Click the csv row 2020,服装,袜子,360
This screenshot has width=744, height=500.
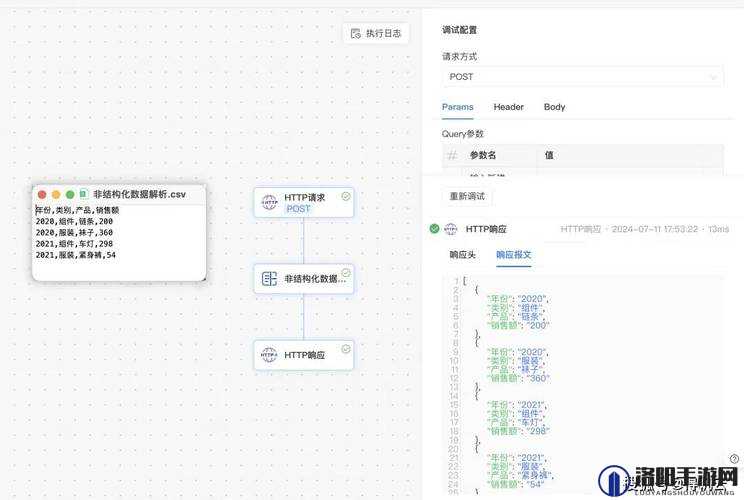click(74, 232)
